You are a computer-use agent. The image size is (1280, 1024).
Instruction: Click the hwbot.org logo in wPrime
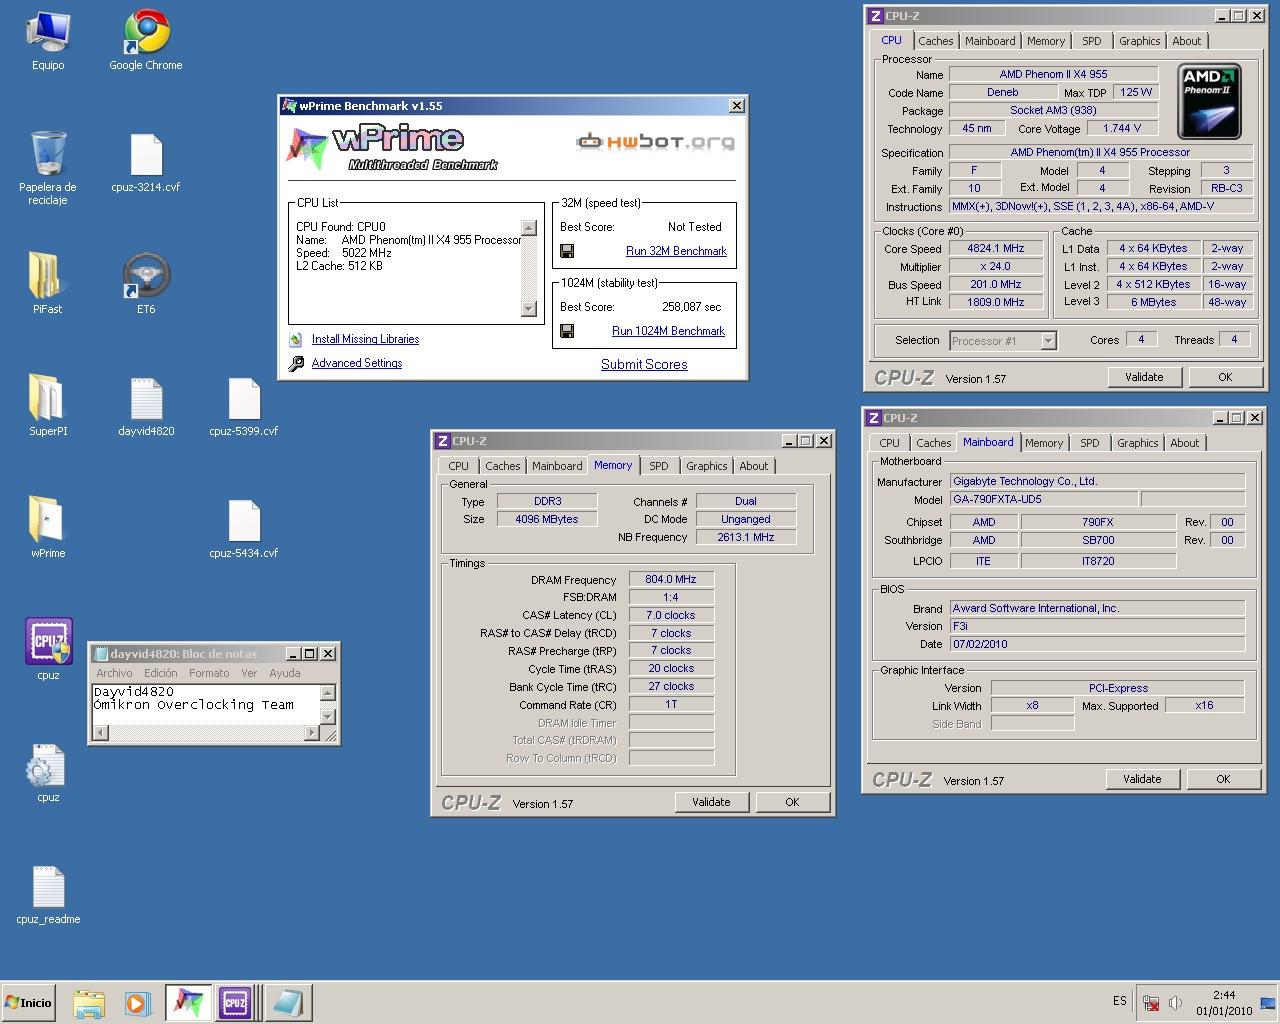pyautogui.click(x=655, y=142)
